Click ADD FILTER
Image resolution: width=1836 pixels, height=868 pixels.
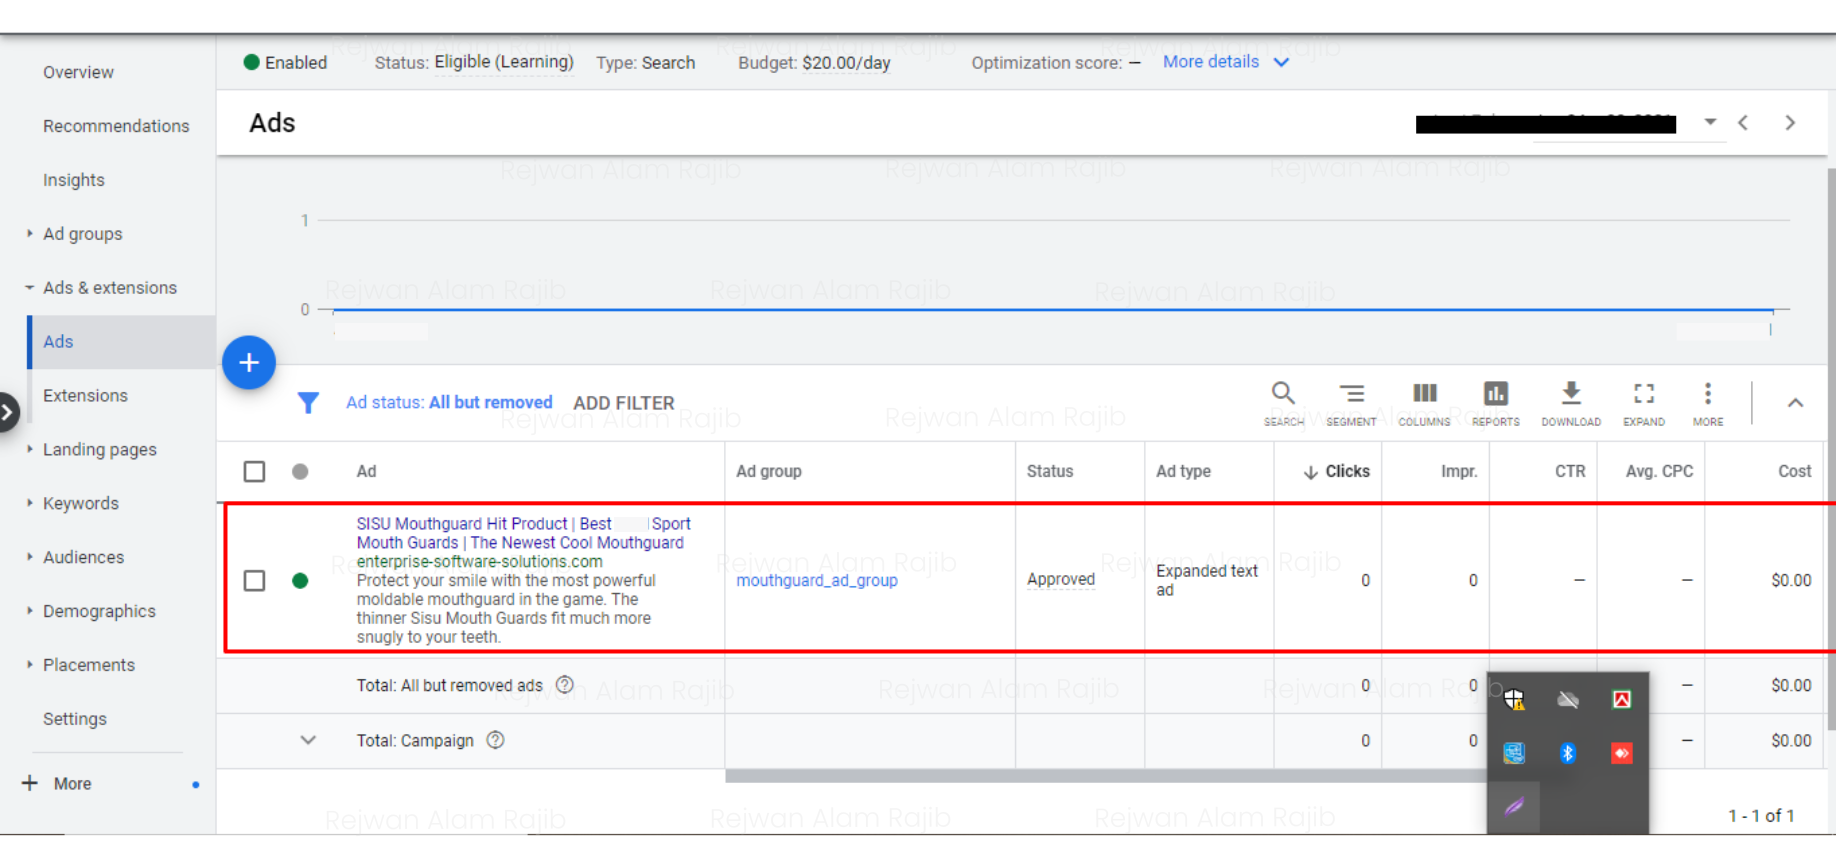(623, 403)
